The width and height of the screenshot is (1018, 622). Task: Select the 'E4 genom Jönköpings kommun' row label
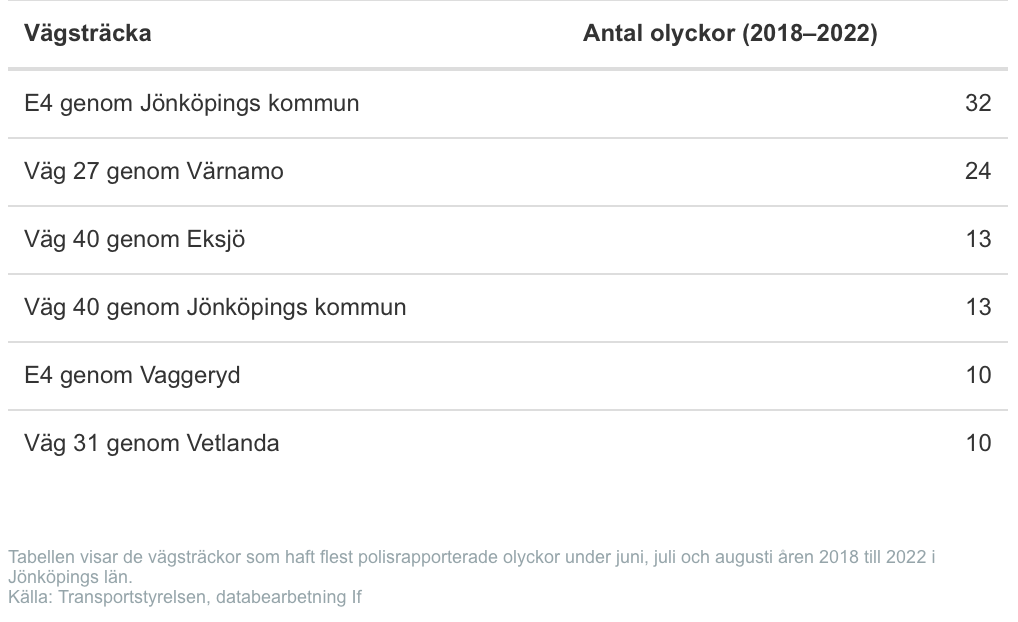[192, 103]
